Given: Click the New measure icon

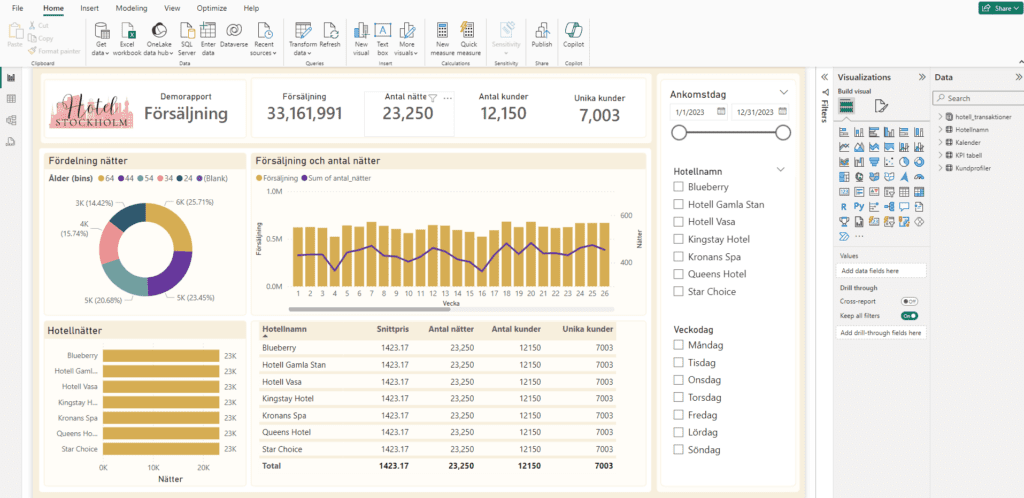Looking at the screenshot, I should point(442,30).
